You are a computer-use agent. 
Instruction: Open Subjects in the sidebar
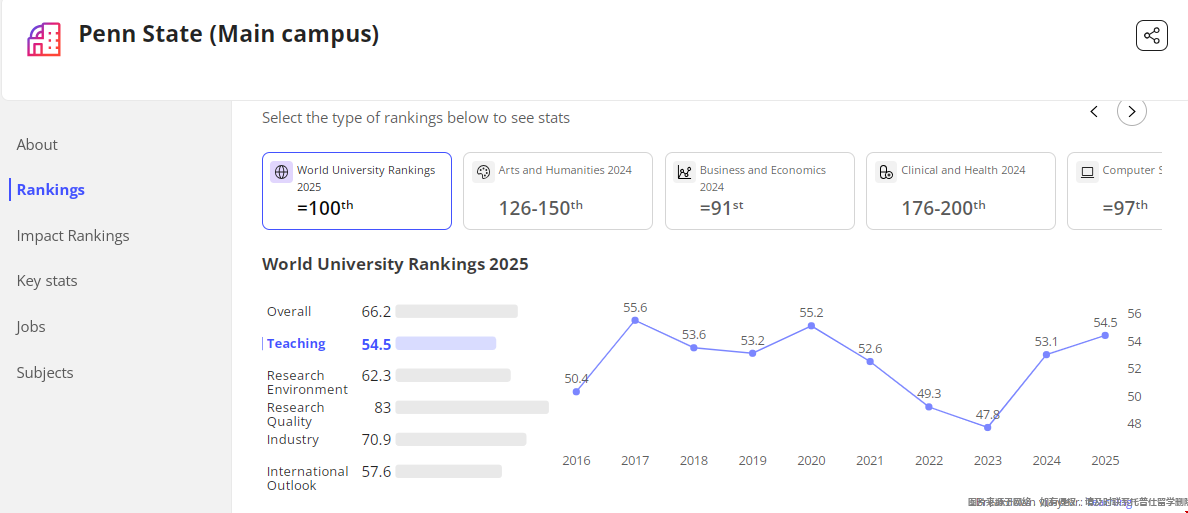coord(45,373)
